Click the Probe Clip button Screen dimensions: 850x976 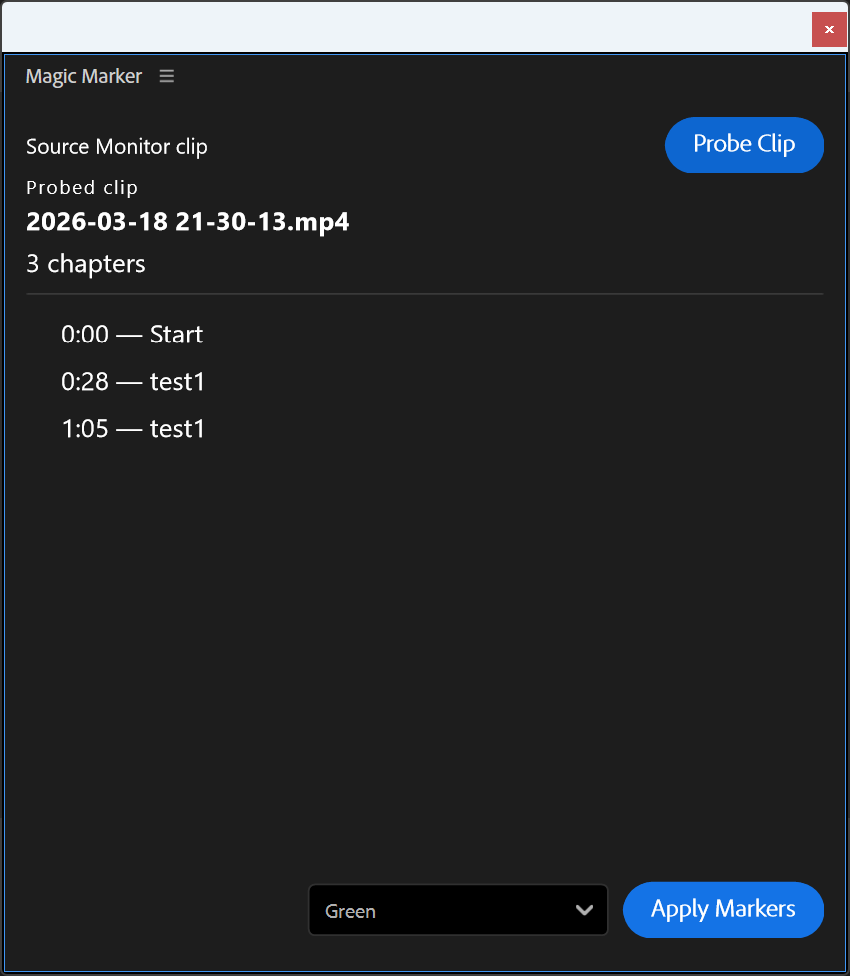[744, 145]
